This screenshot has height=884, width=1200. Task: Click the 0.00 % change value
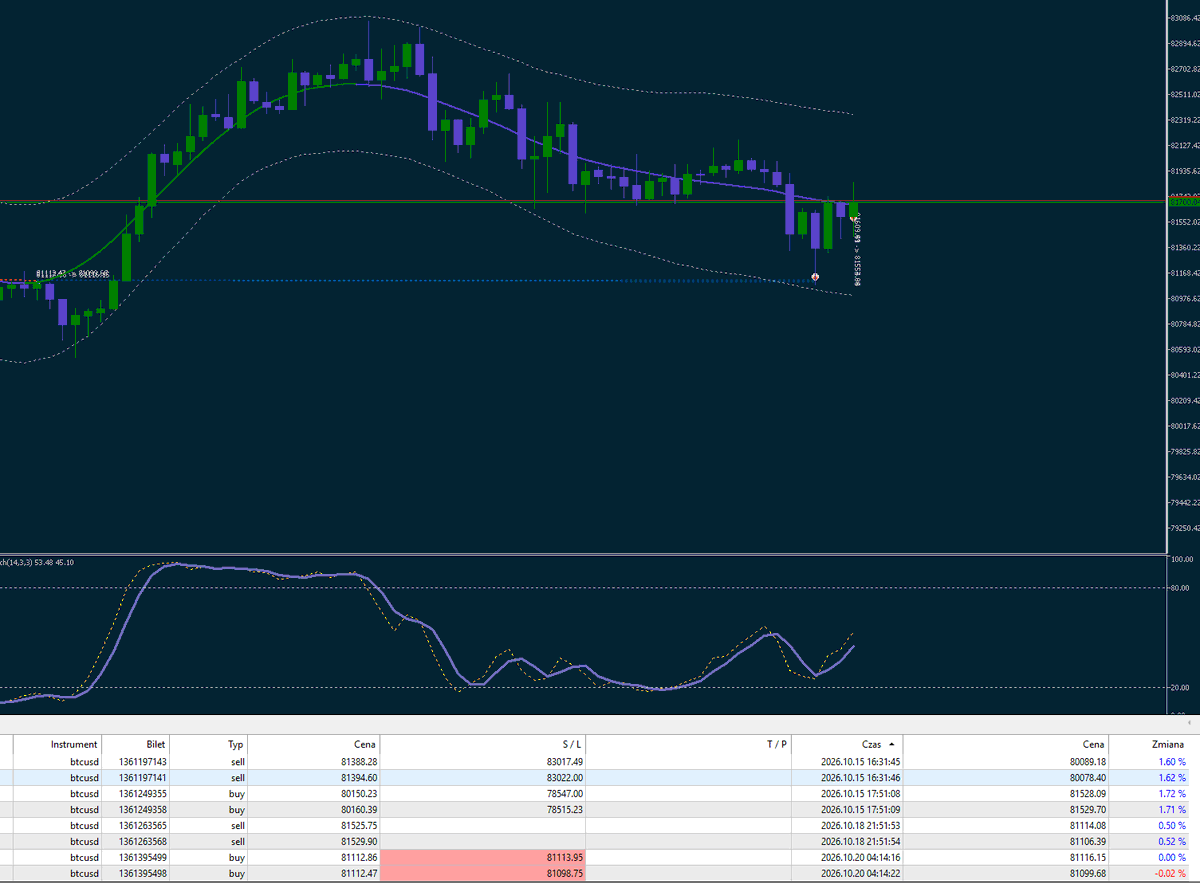(x=1172, y=857)
